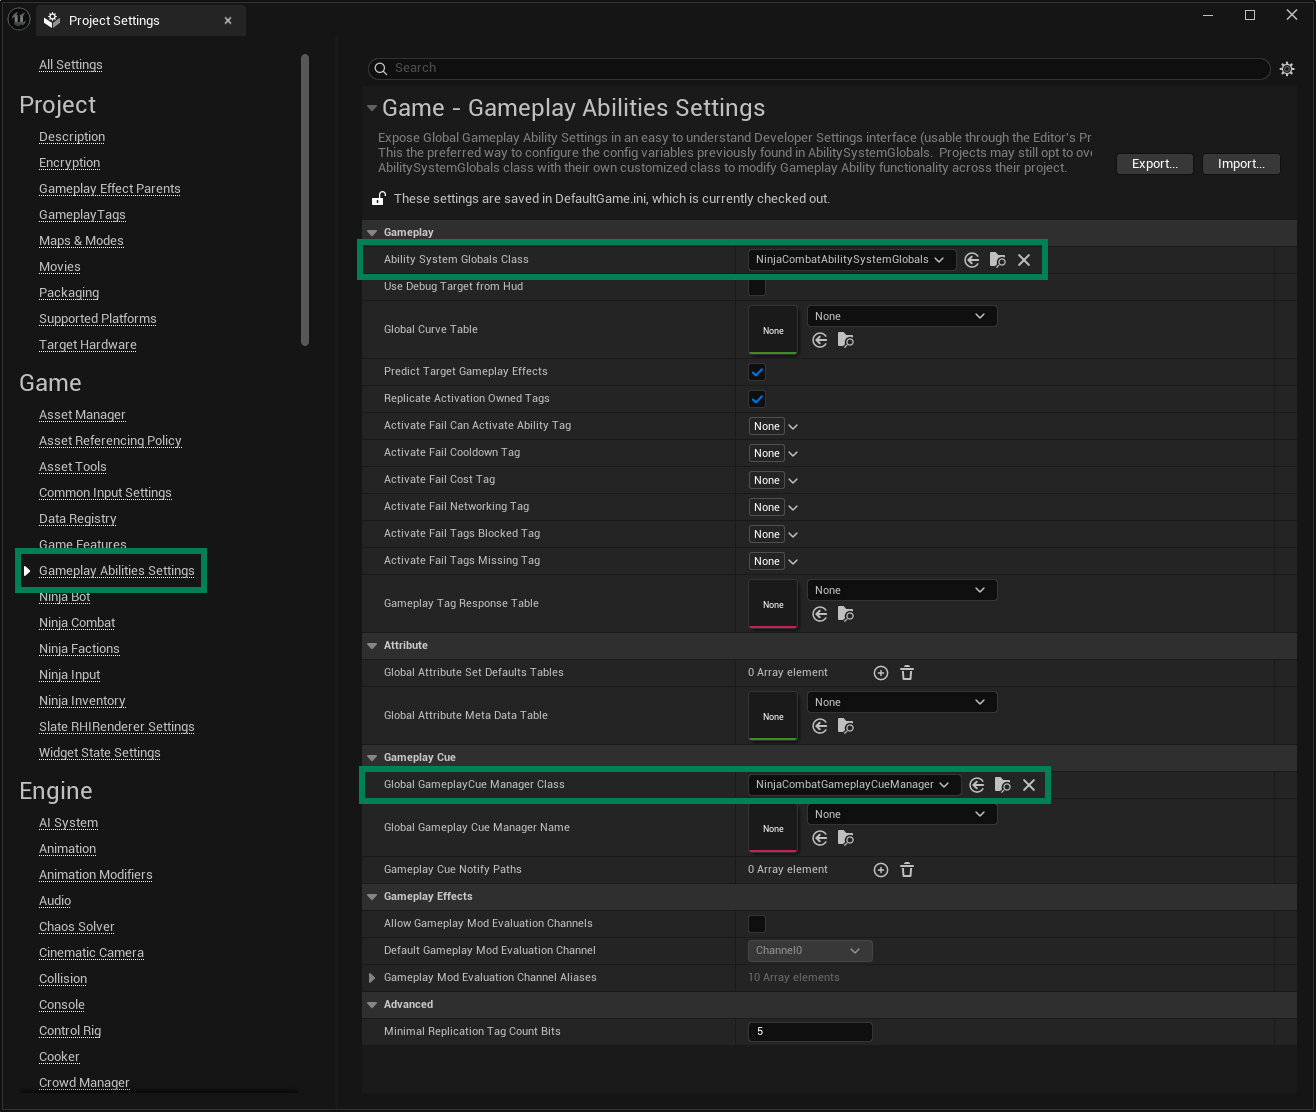
Task: Click the settings Search field
Action: coord(820,68)
